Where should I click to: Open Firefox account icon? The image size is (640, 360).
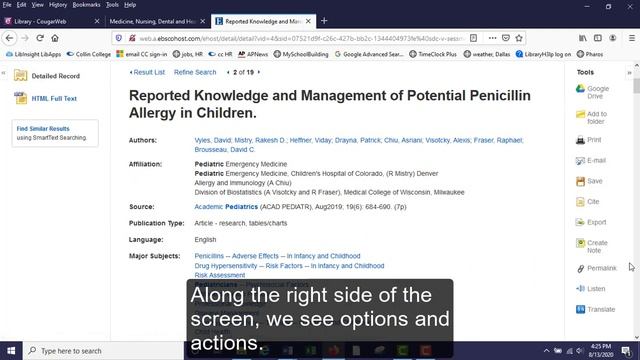[x=613, y=38]
